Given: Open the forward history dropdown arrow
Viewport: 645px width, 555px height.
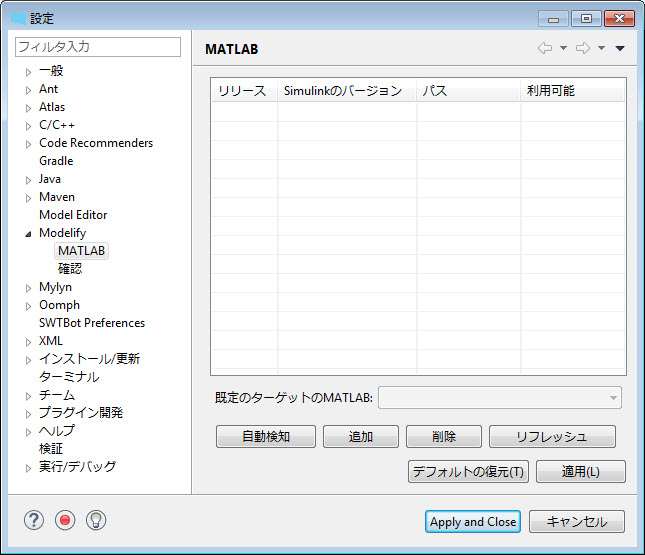Looking at the screenshot, I should click(x=601, y=48).
